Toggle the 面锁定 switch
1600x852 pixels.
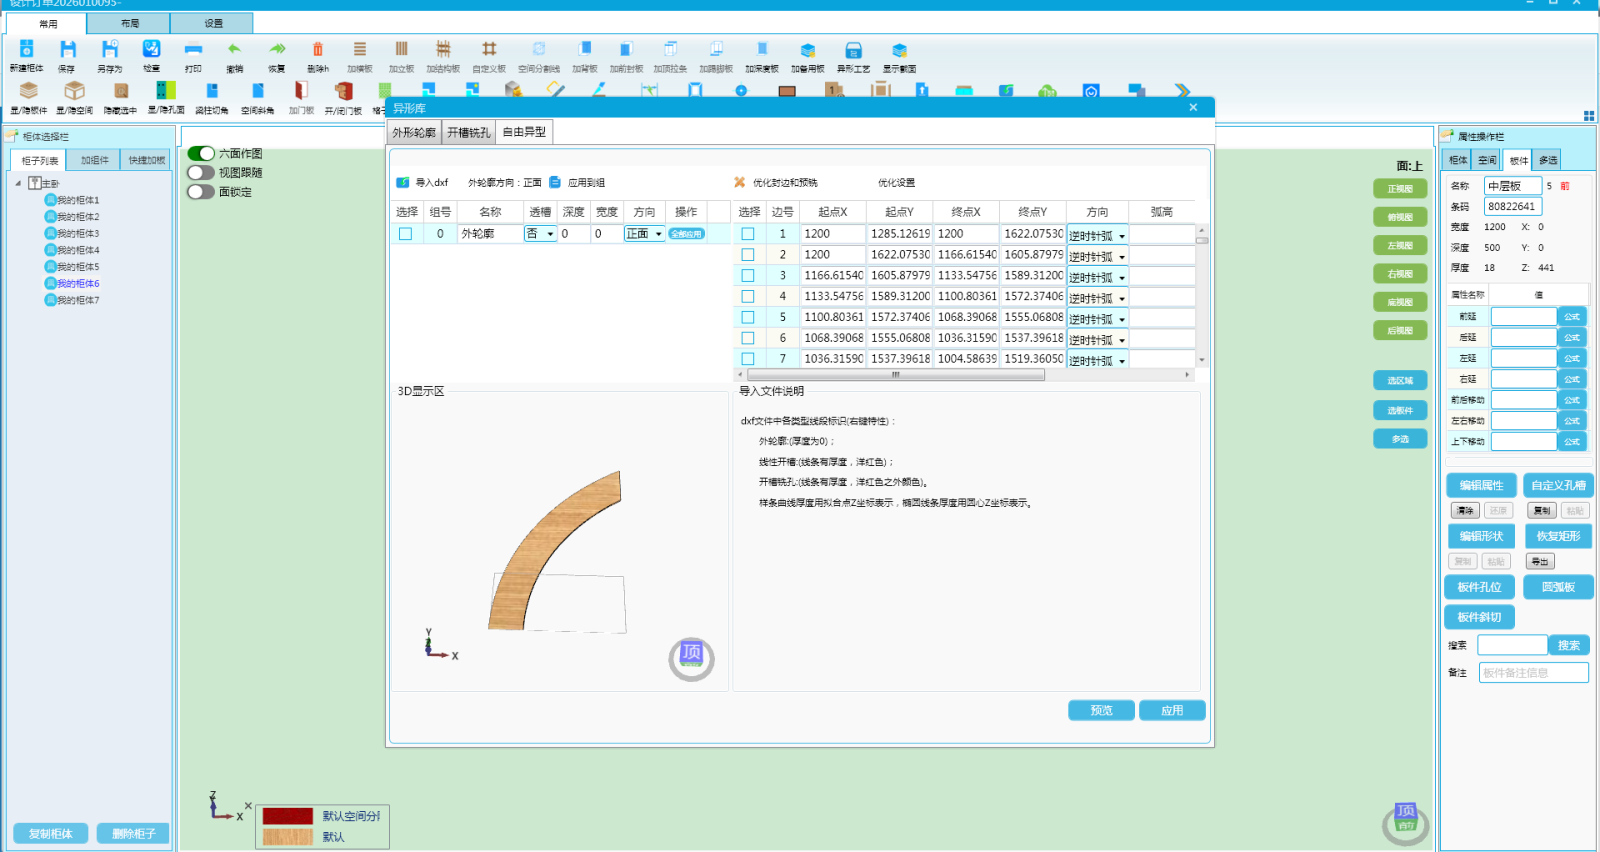[x=201, y=191]
